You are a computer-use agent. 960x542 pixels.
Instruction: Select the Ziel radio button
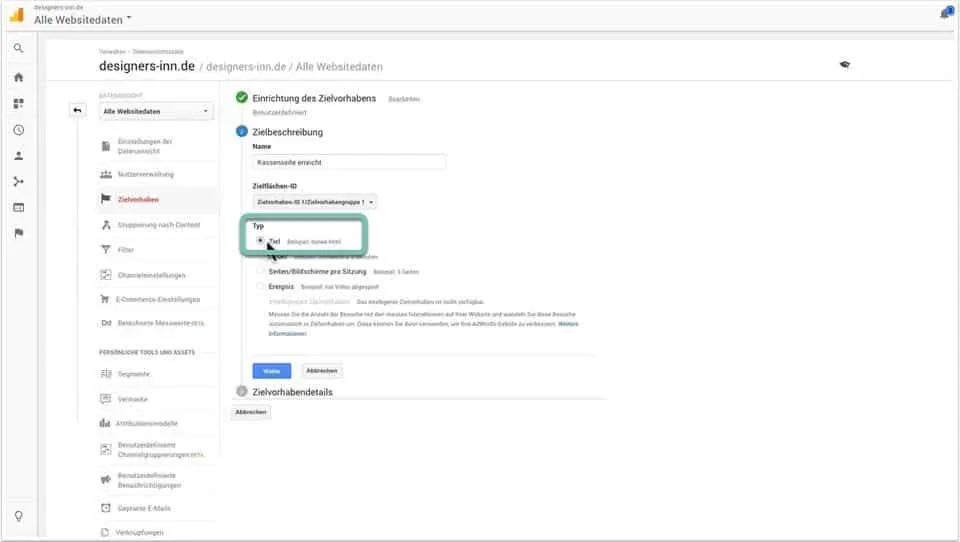click(x=260, y=241)
